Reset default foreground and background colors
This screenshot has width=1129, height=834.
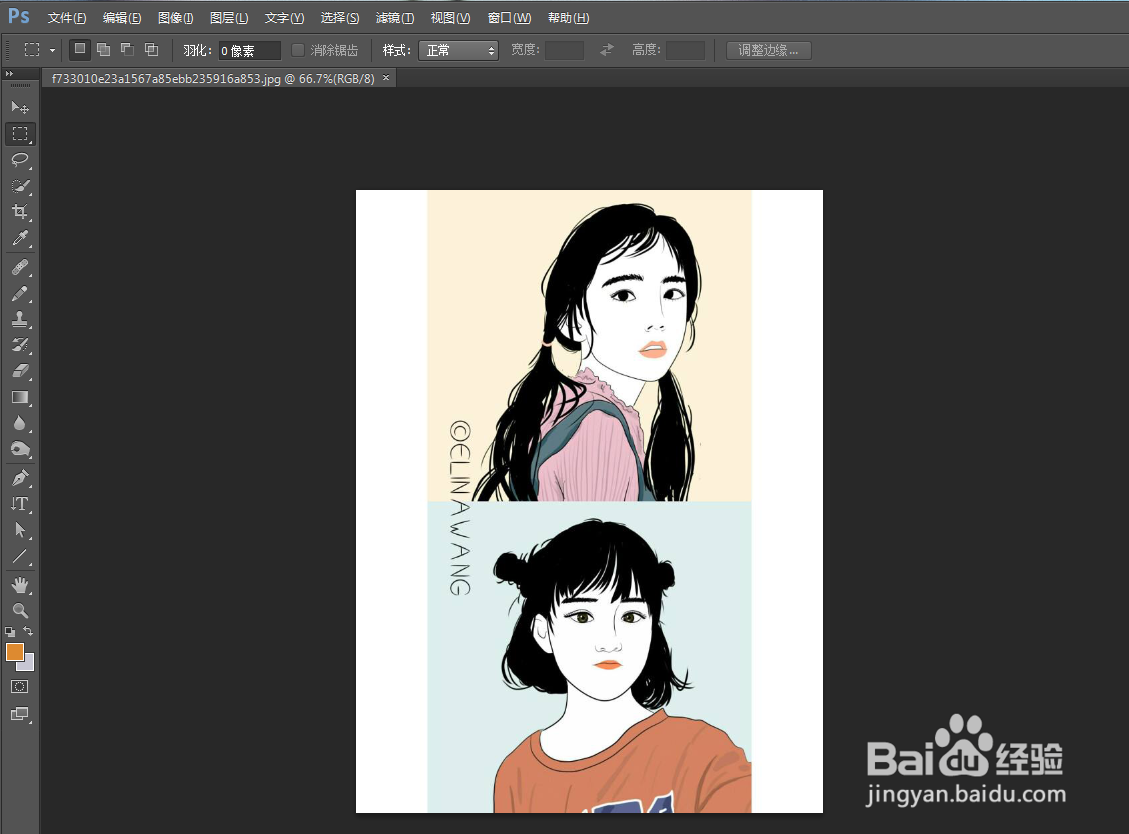click(x=10, y=632)
